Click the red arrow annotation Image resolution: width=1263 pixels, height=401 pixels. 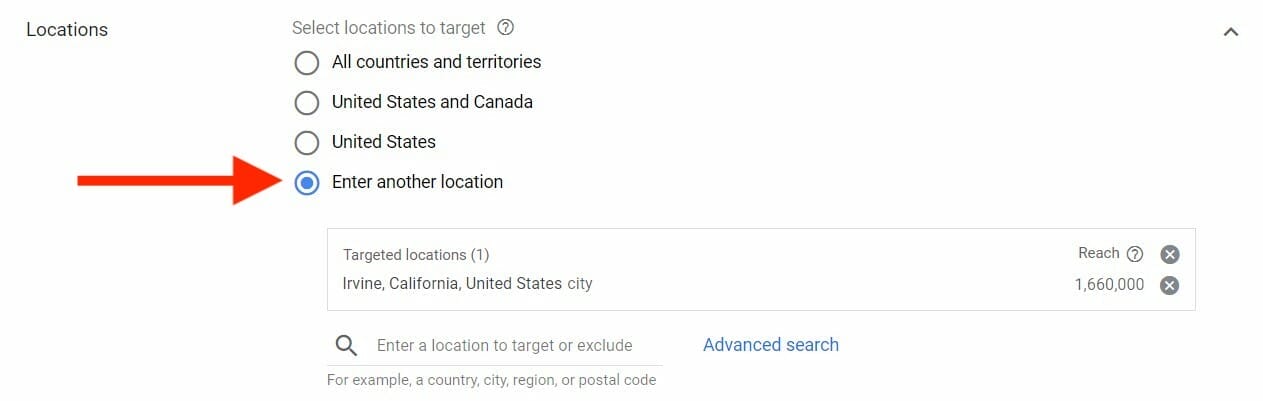point(182,181)
